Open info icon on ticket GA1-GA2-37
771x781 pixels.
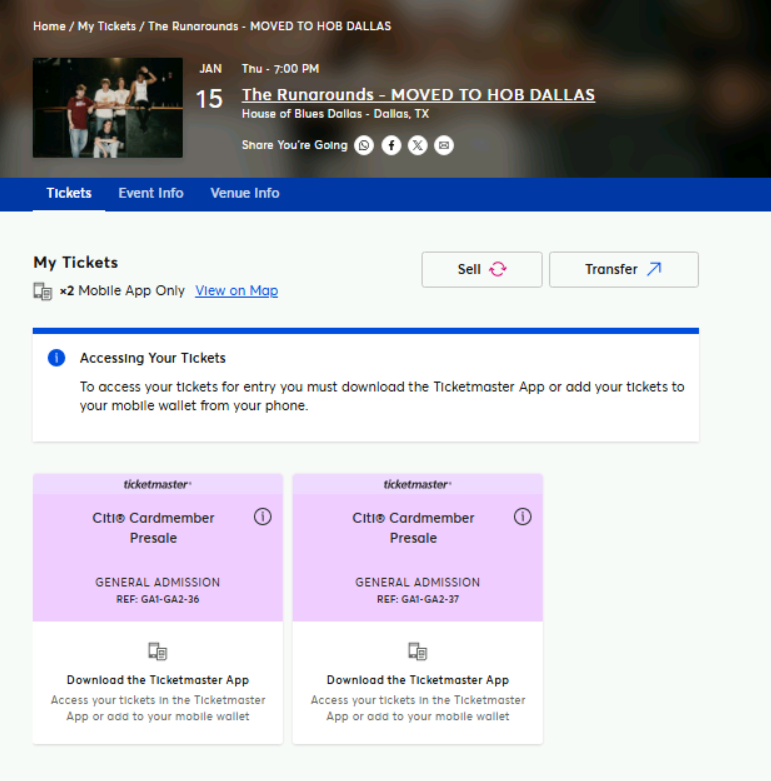(522, 517)
